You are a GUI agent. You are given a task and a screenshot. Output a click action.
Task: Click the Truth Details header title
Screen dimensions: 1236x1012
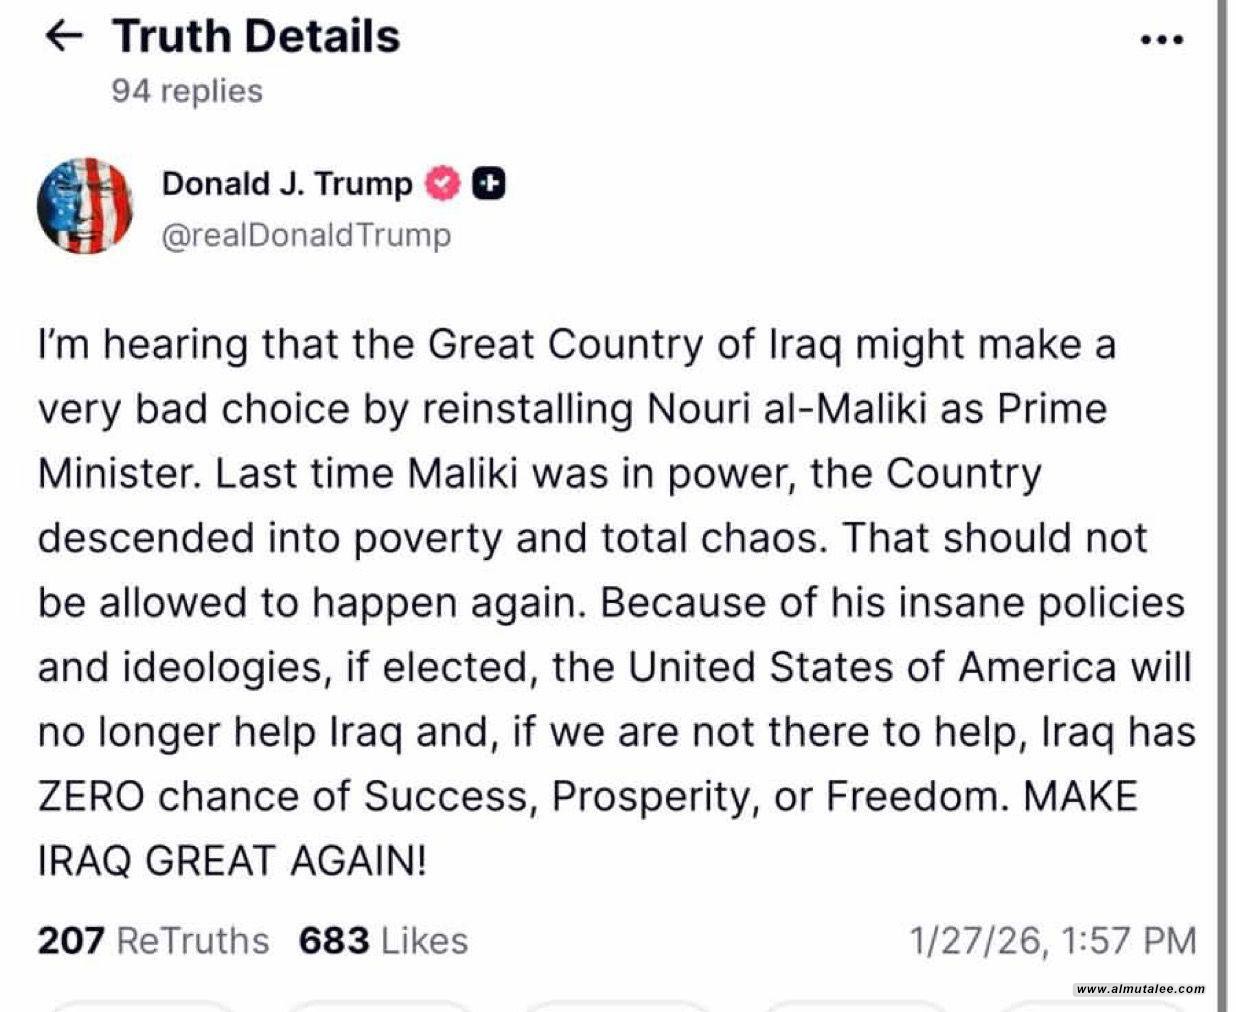point(256,37)
